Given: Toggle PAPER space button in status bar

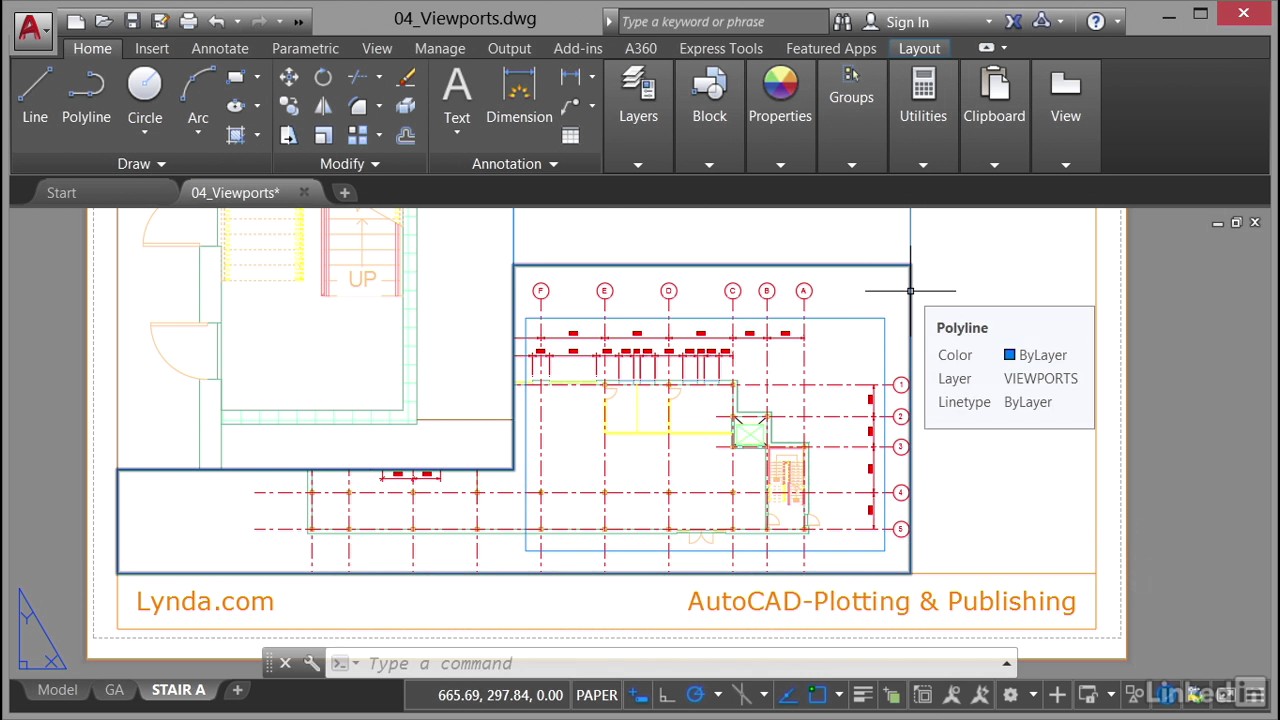Looking at the screenshot, I should [x=597, y=695].
